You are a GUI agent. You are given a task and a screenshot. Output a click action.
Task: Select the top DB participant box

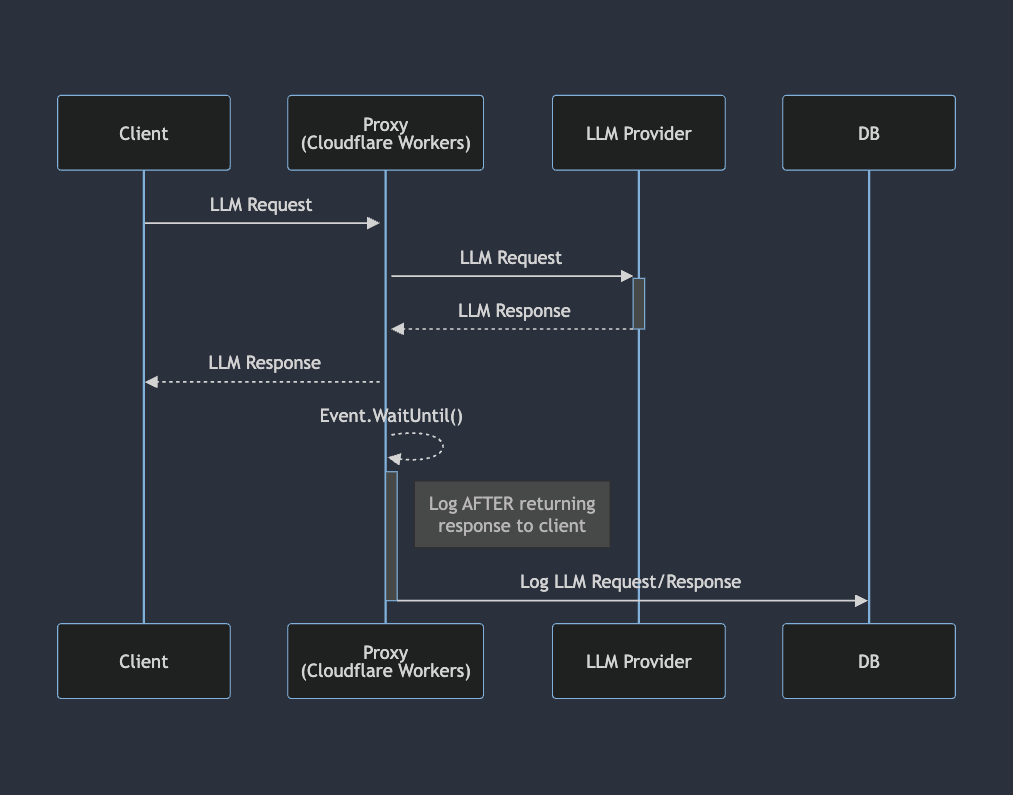(868, 133)
